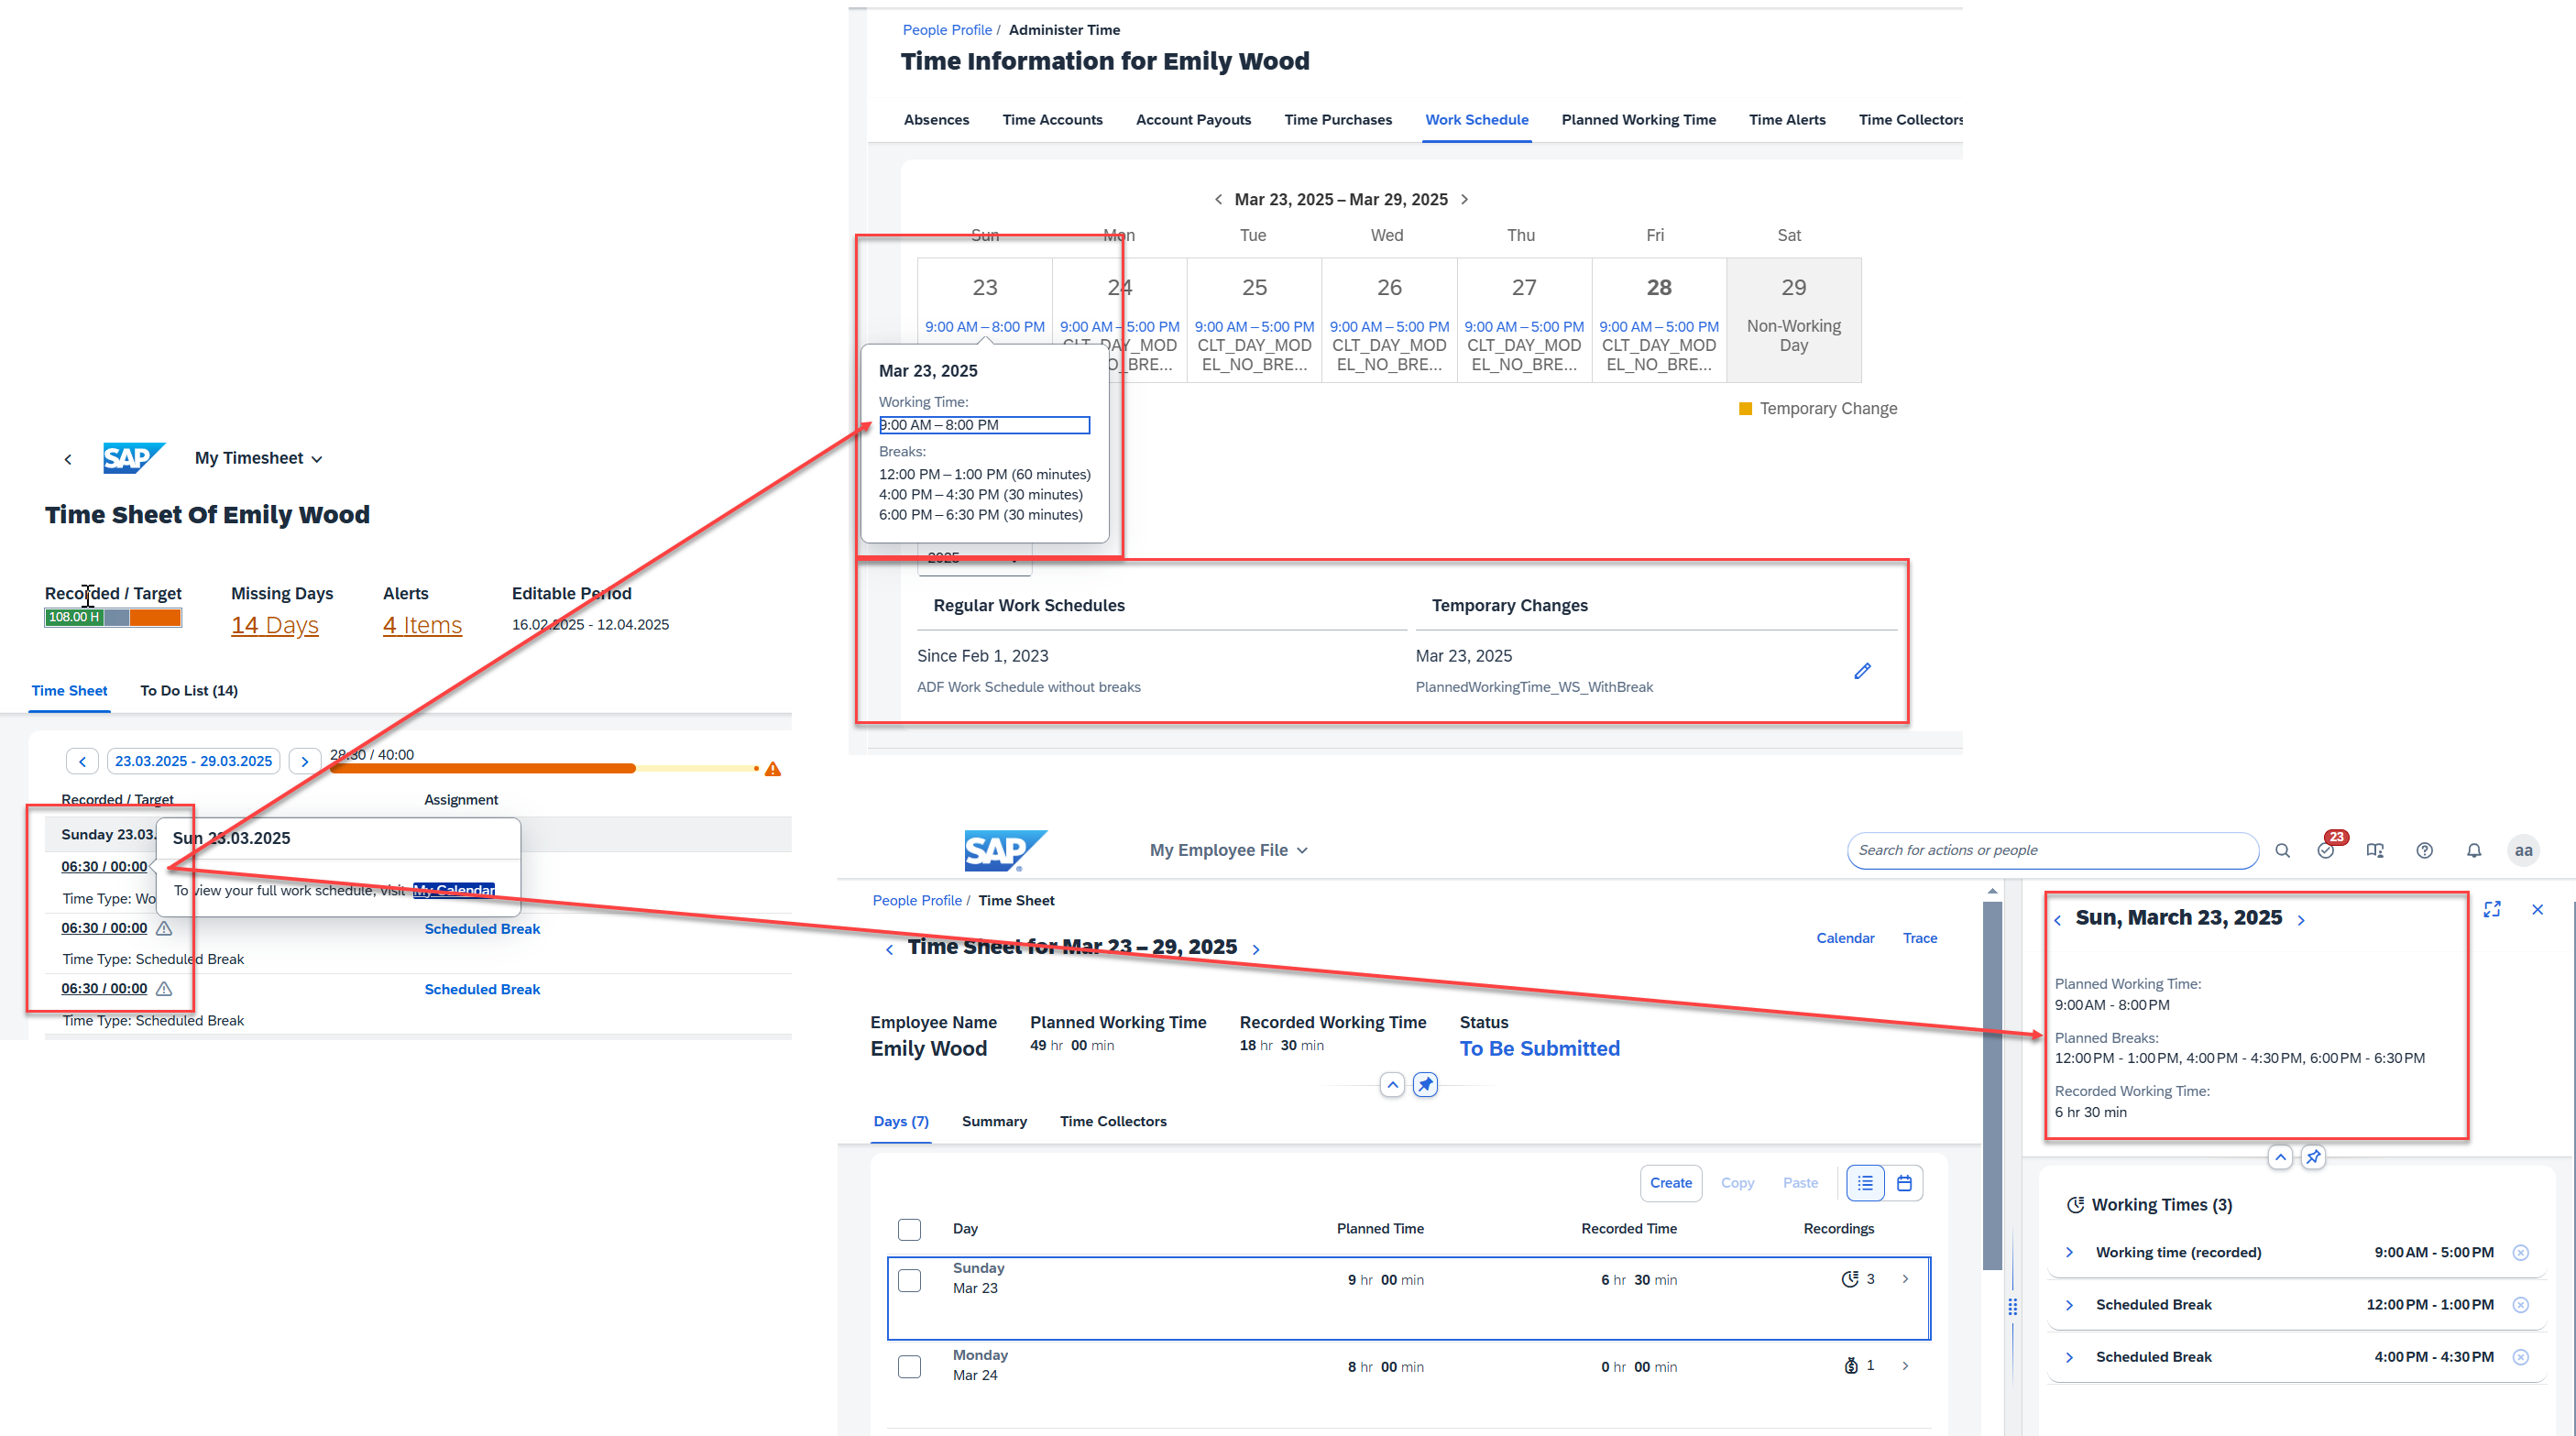
Task: Expand day detail panel to full screen
Action: [x=2492, y=909]
